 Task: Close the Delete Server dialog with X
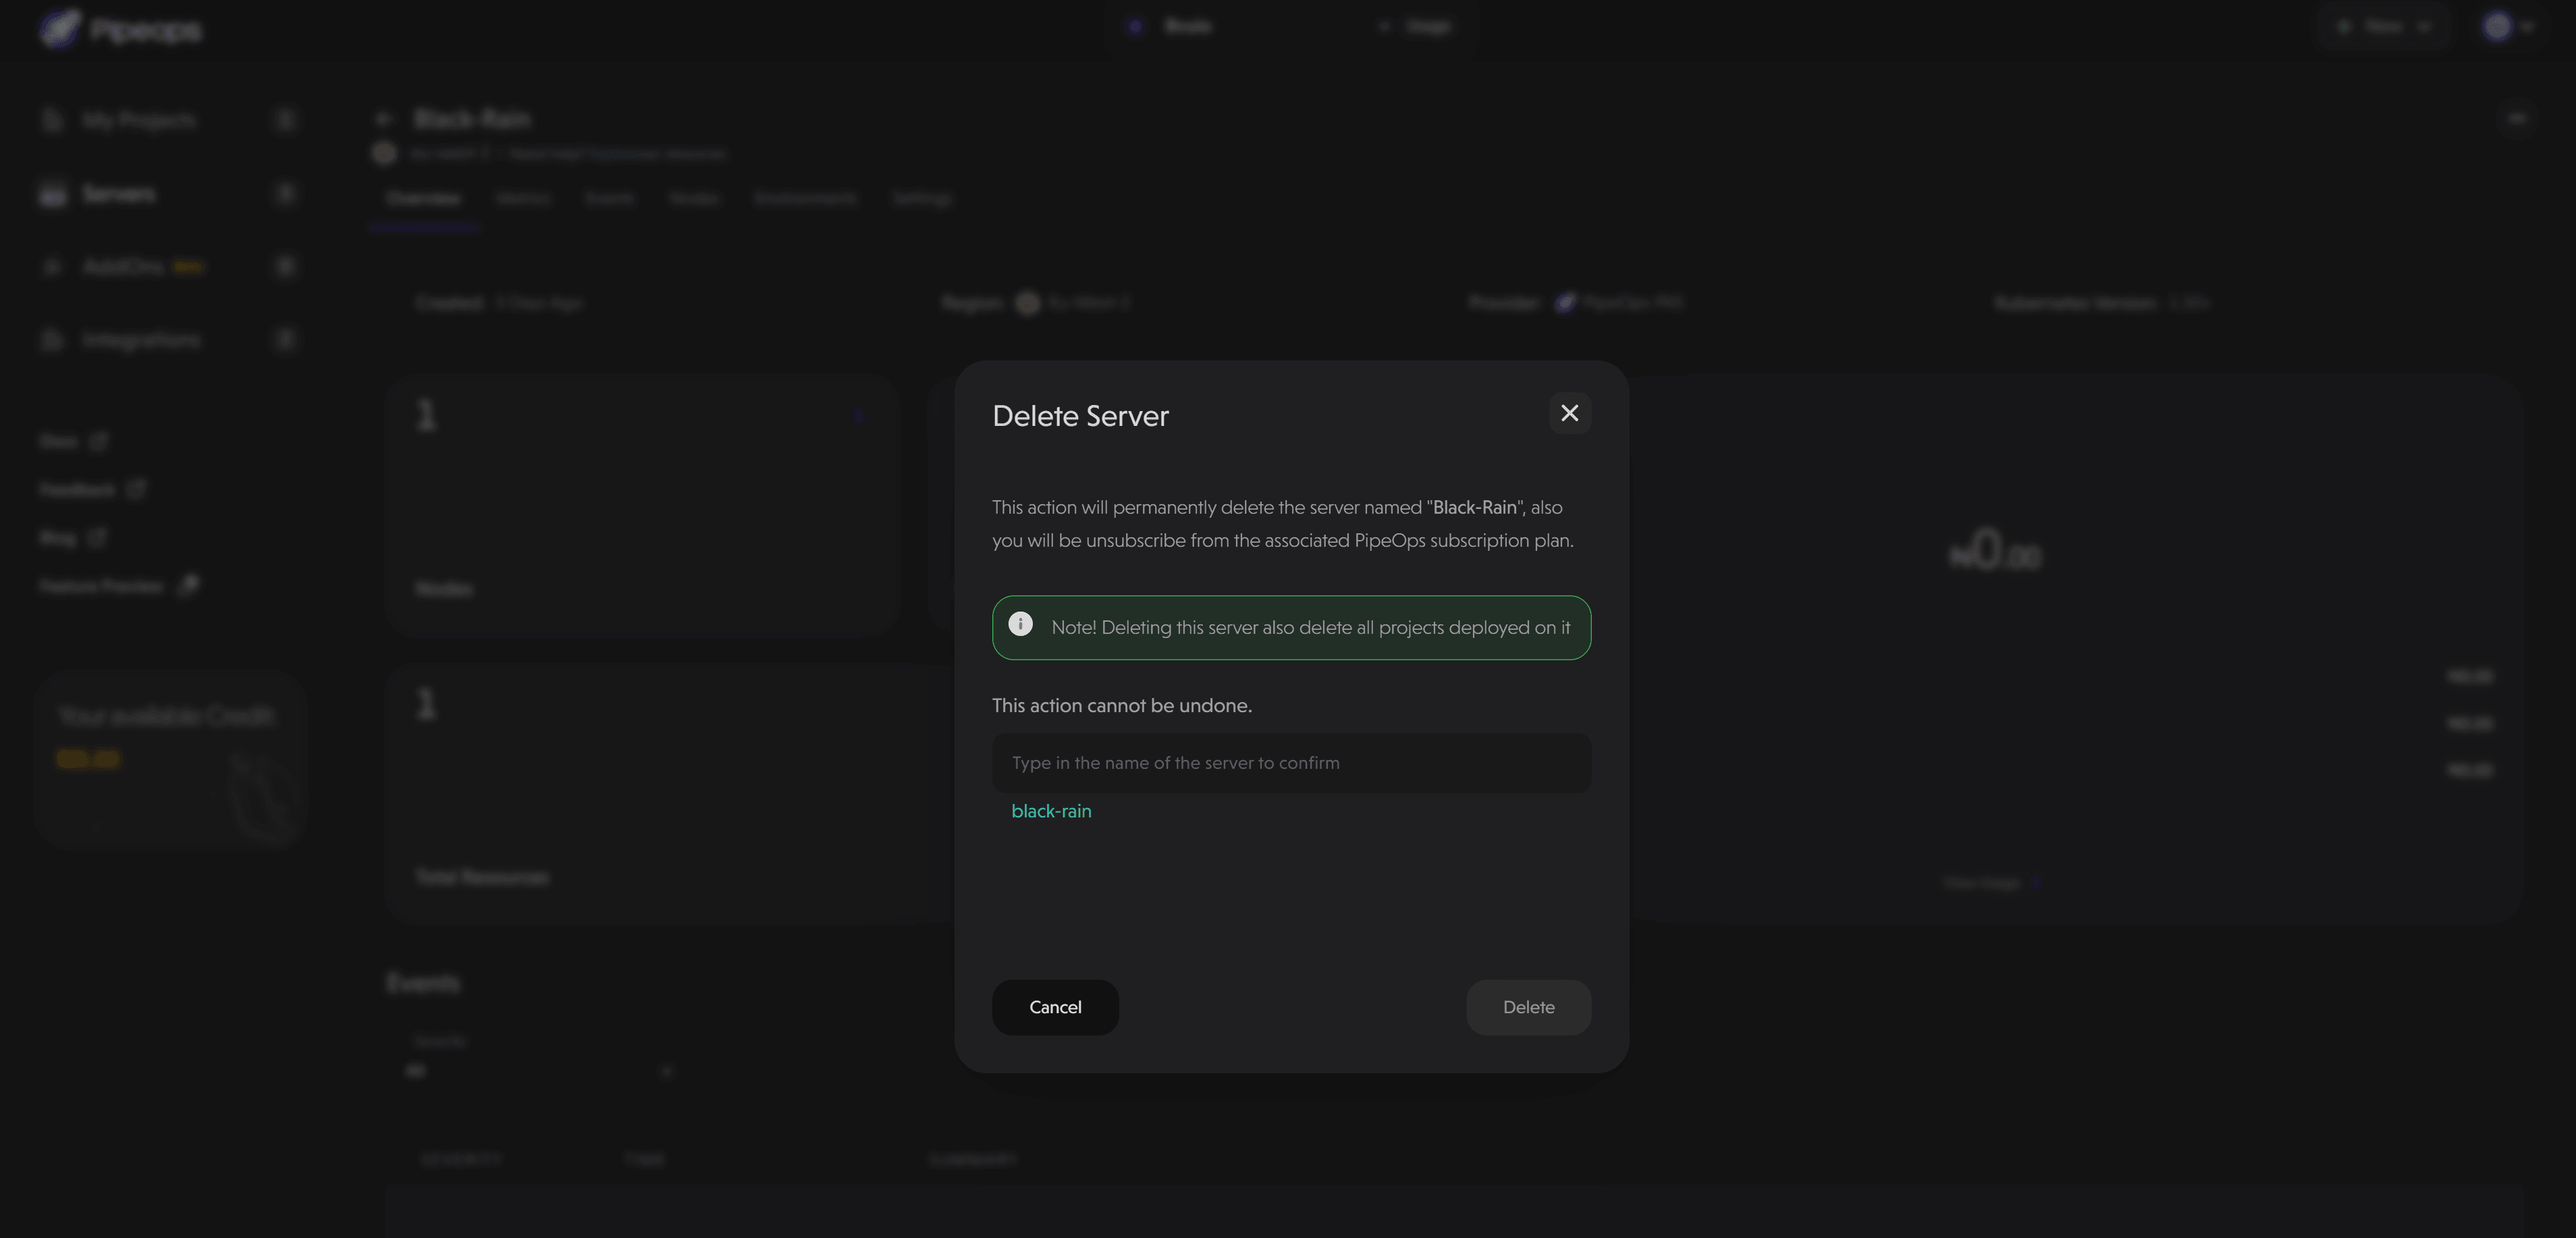pyautogui.click(x=1569, y=413)
